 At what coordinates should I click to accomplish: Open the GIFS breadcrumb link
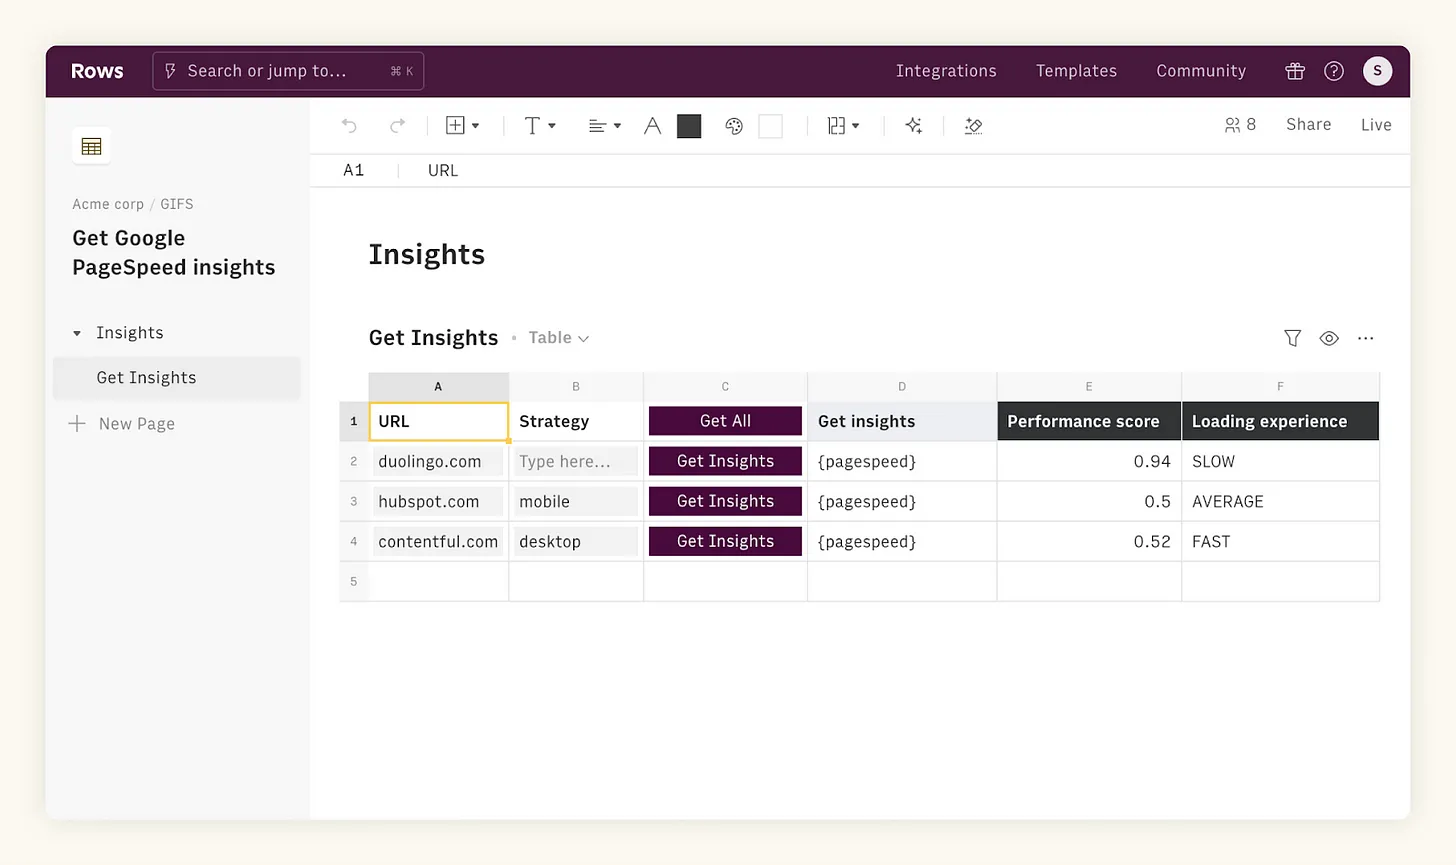pyautogui.click(x=177, y=204)
